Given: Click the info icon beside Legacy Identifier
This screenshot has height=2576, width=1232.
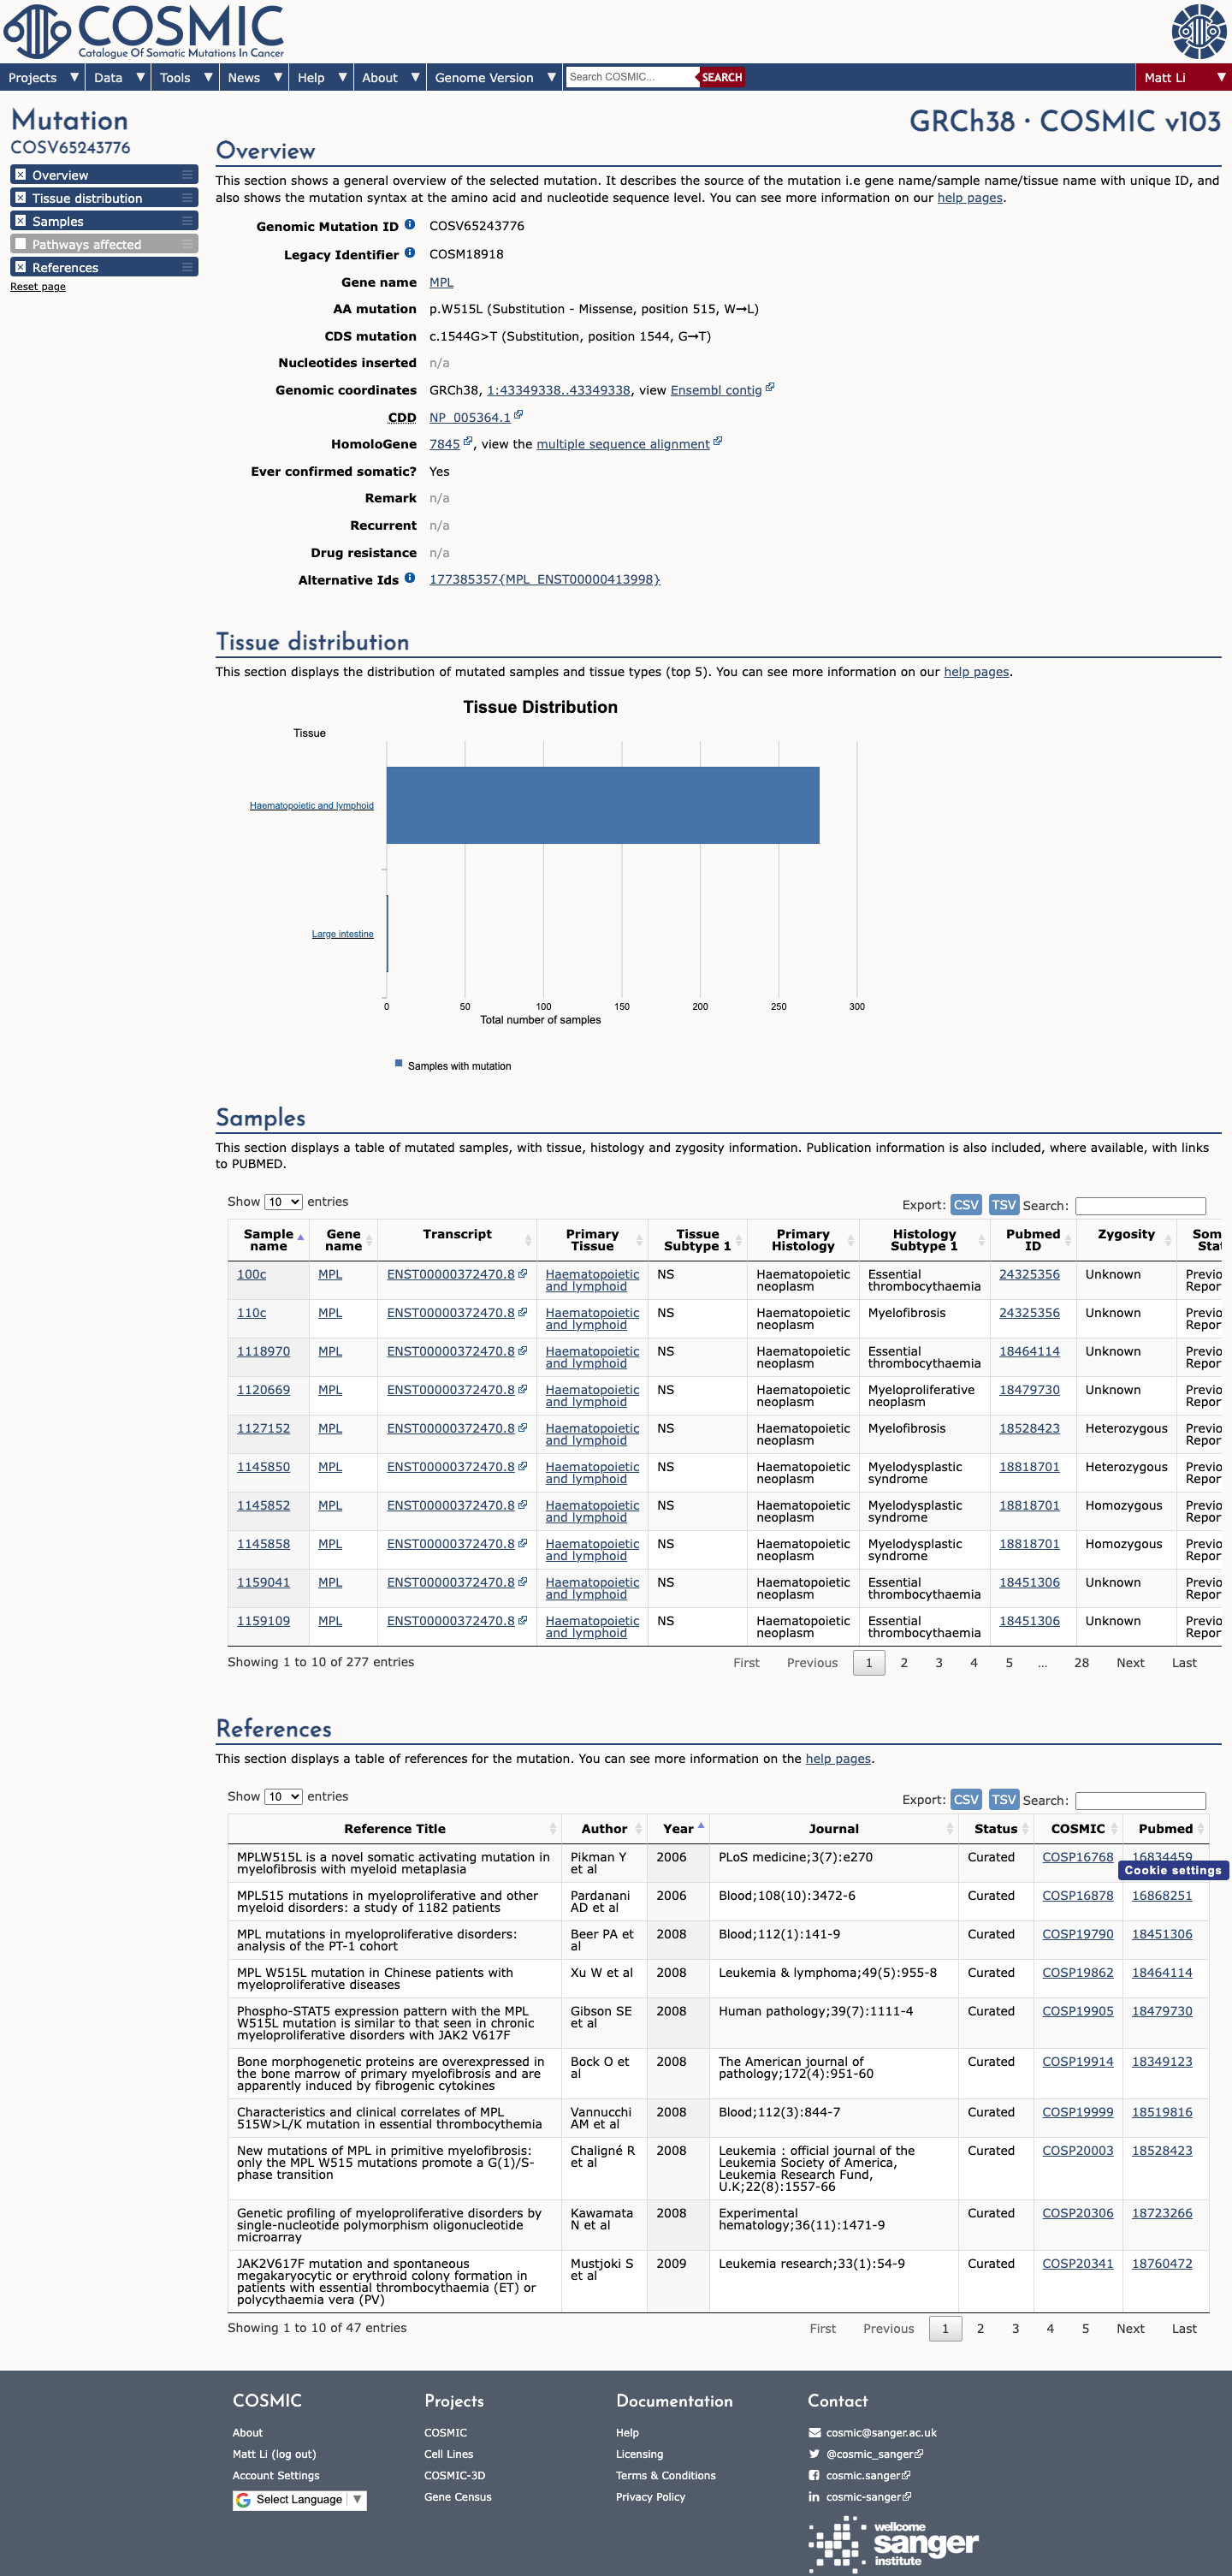Looking at the screenshot, I should click(x=410, y=253).
